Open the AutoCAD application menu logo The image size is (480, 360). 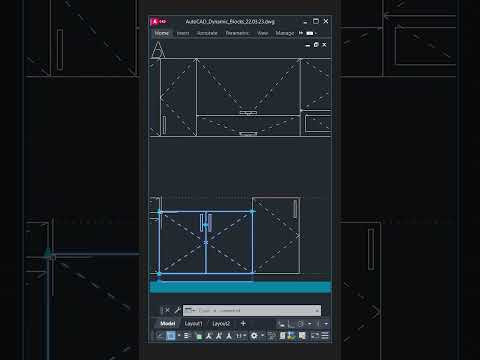(159, 22)
